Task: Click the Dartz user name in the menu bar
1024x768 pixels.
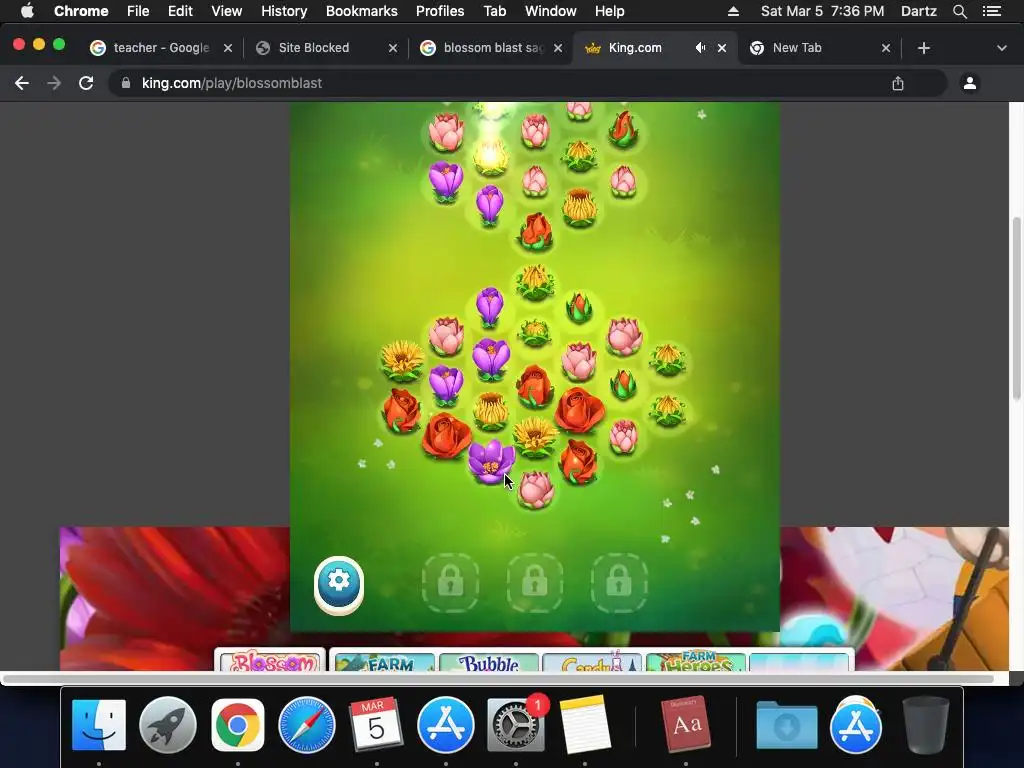Action: pos(918,11)
